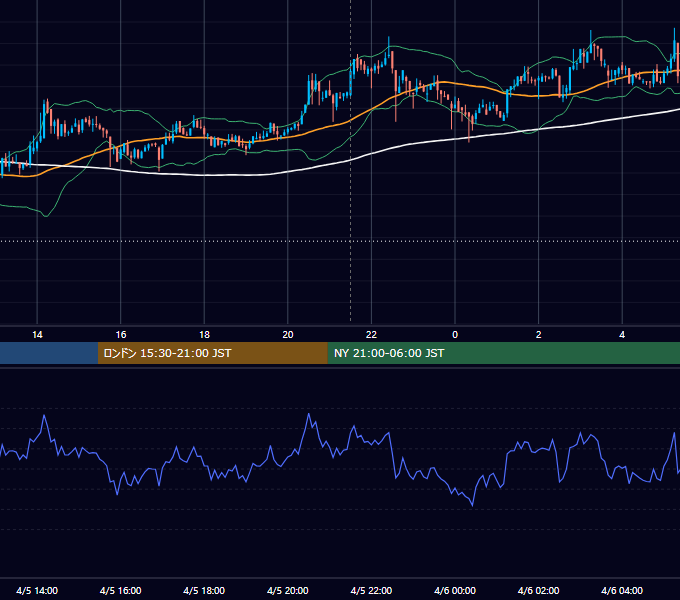Click the blue session bar before London

(x=49, y=353)
